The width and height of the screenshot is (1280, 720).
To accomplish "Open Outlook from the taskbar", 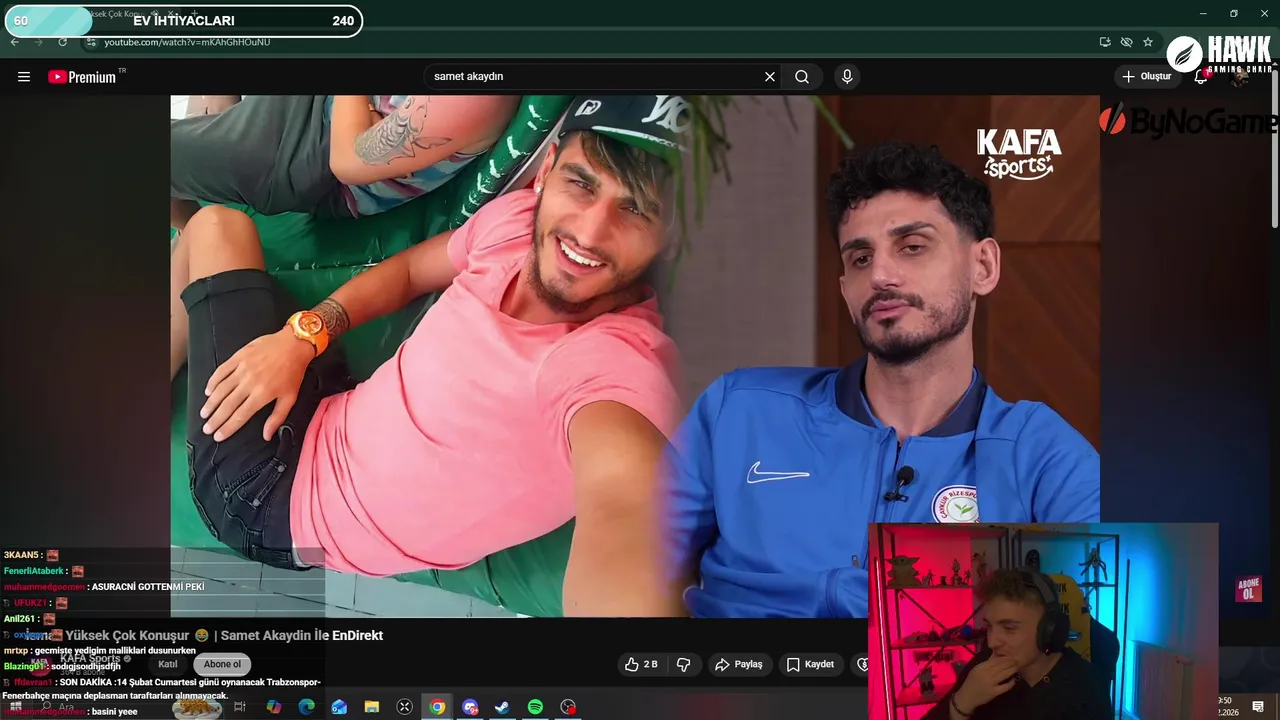I will click(x=339, y=707).
